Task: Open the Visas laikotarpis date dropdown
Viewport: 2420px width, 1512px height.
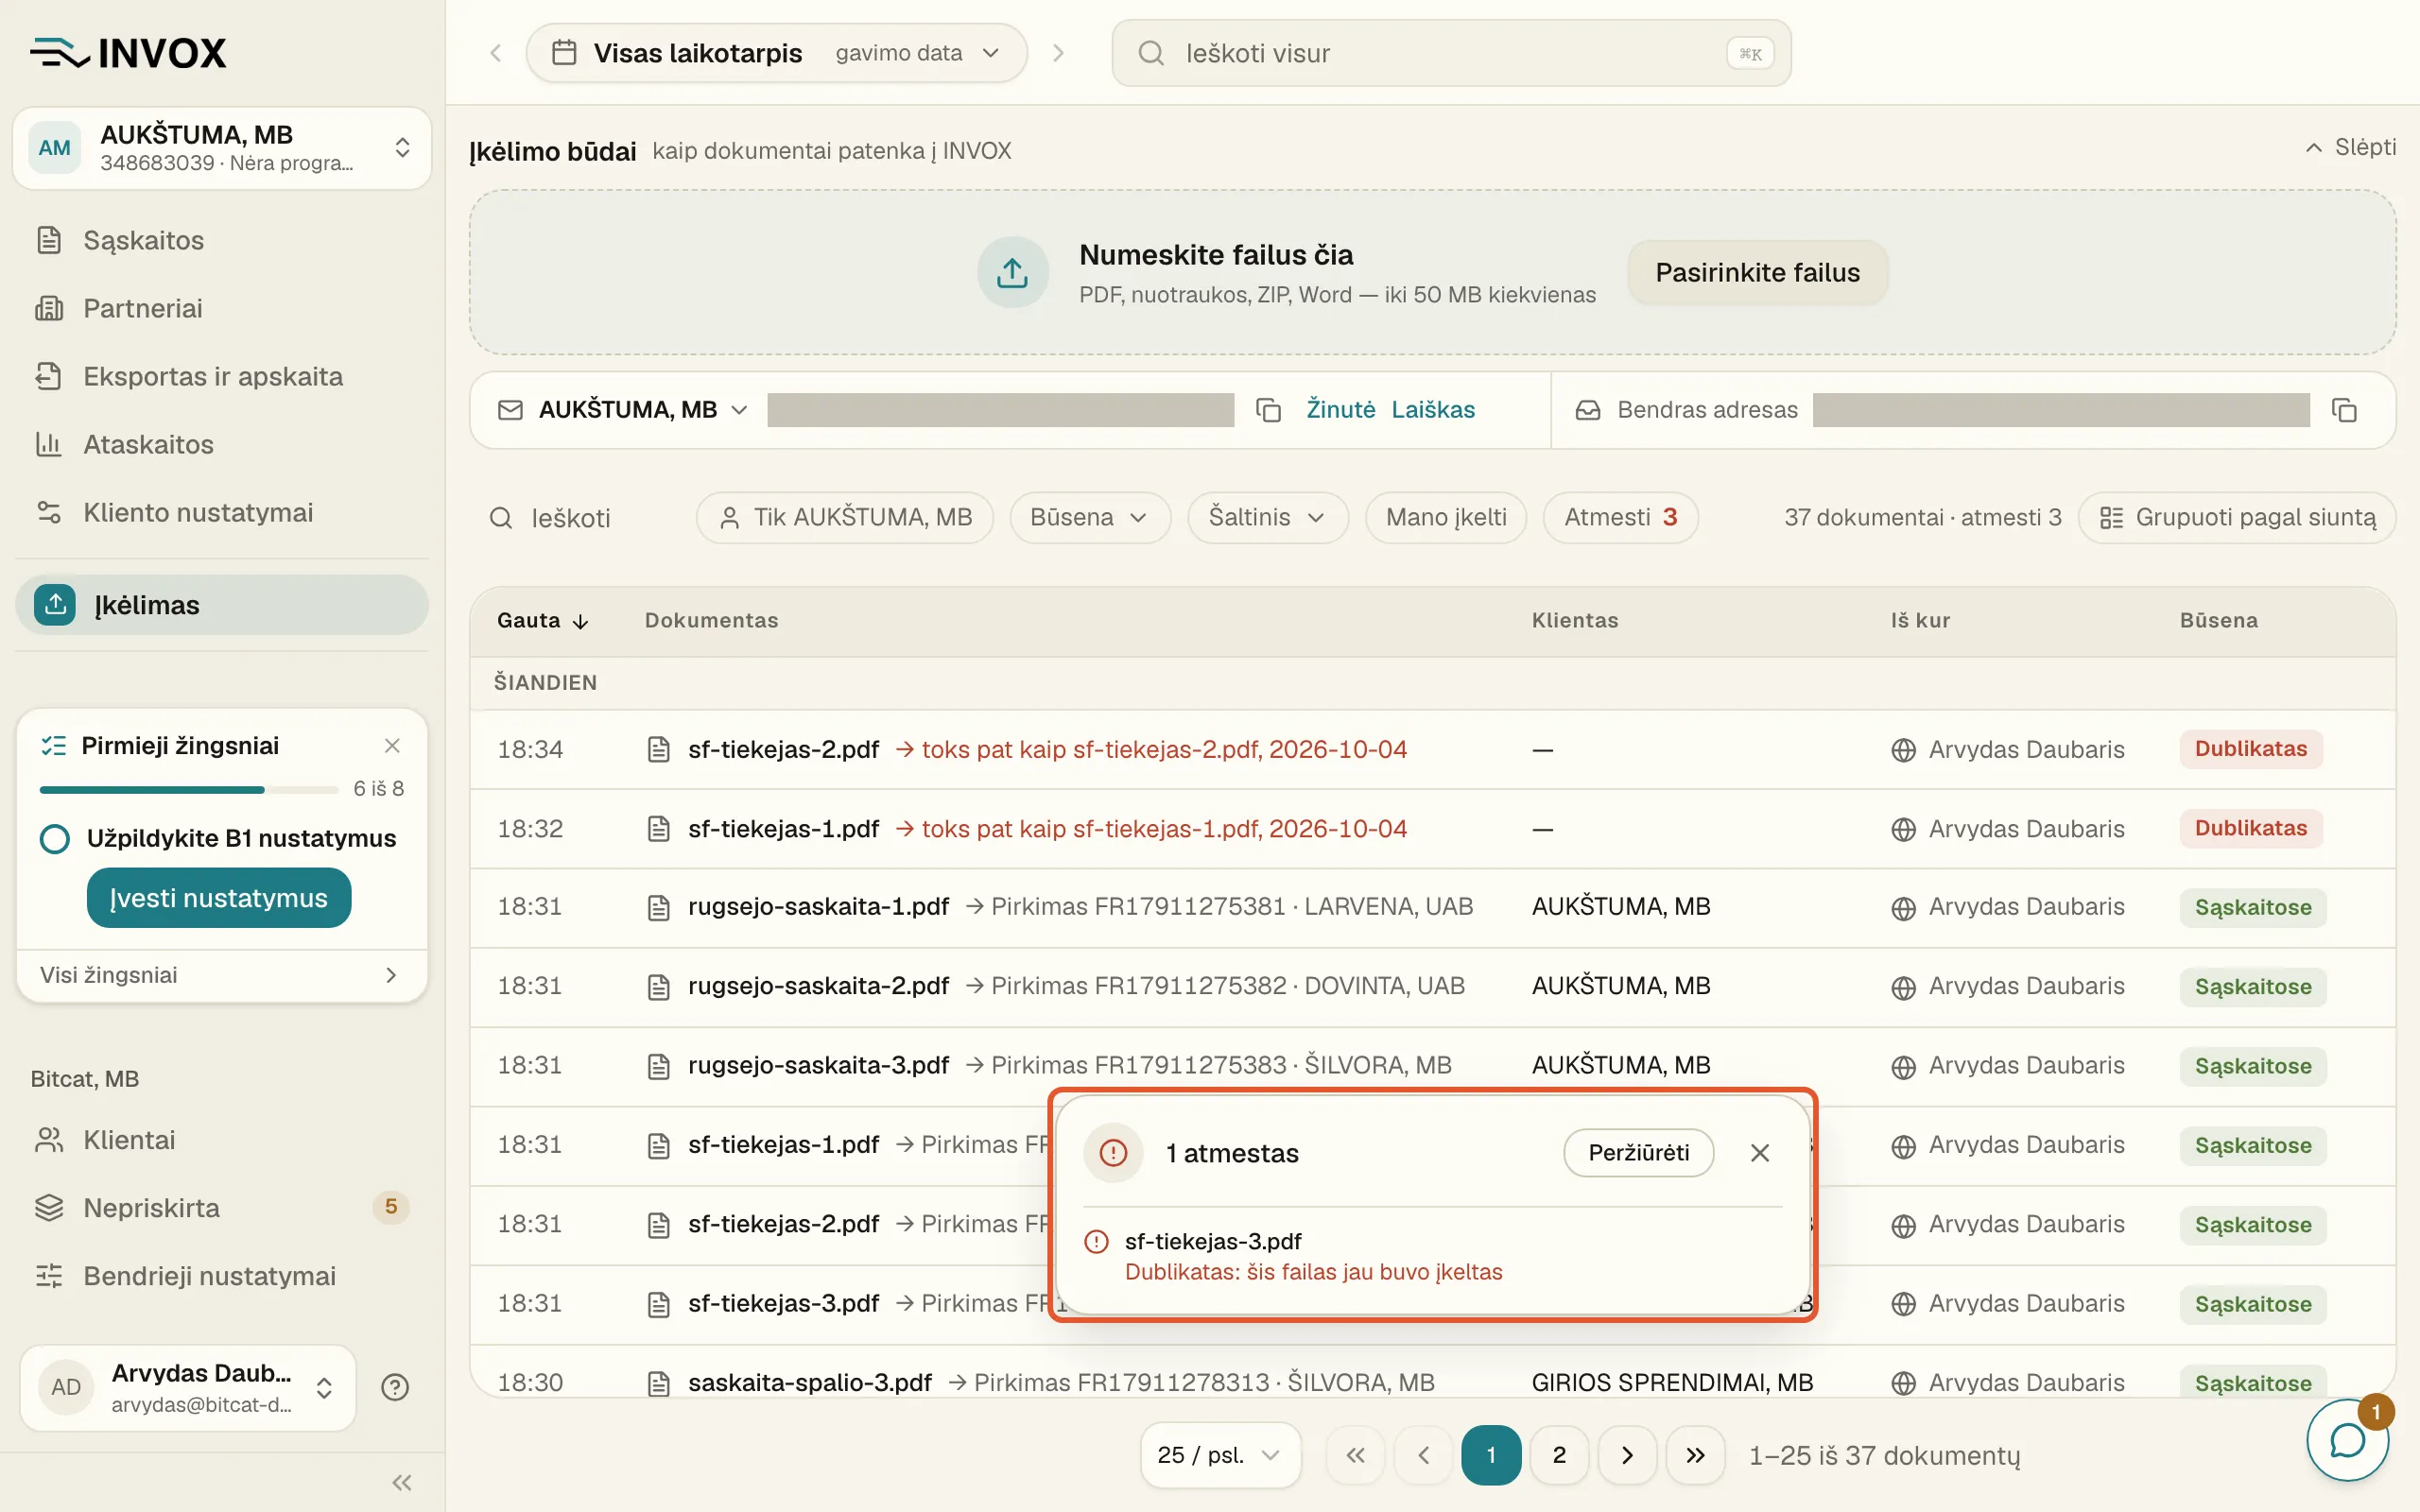Action: [777, 53]
